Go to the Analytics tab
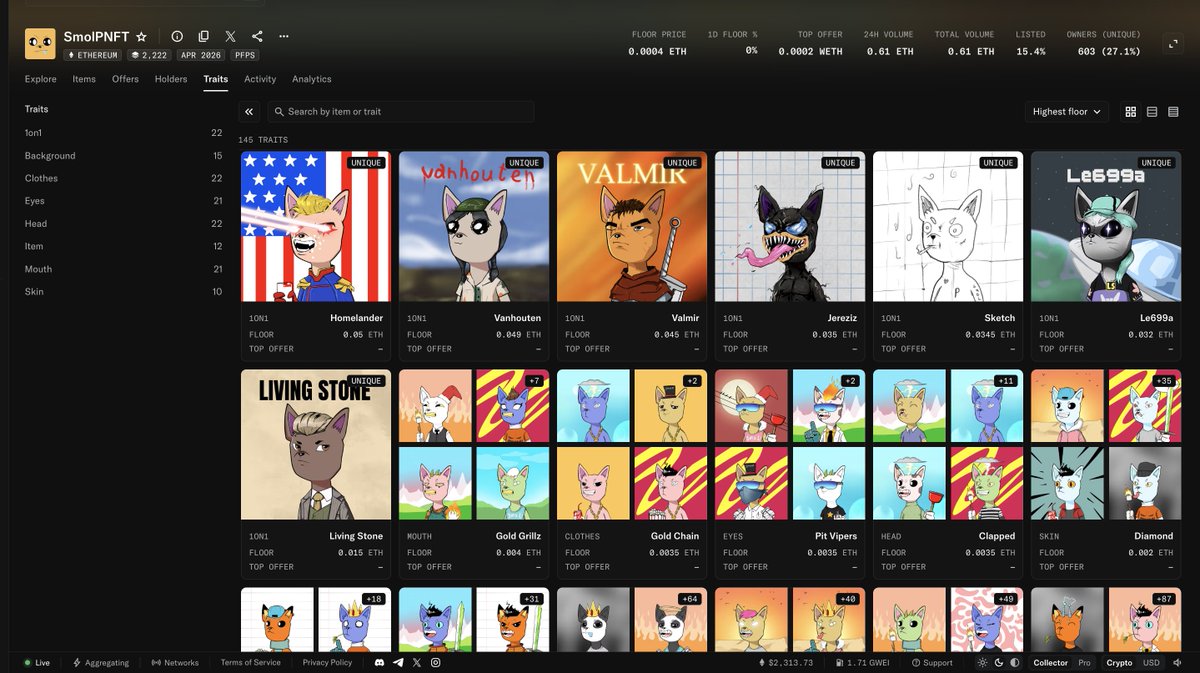Screen dimensions: 1200x673 (x=312, y=79)
